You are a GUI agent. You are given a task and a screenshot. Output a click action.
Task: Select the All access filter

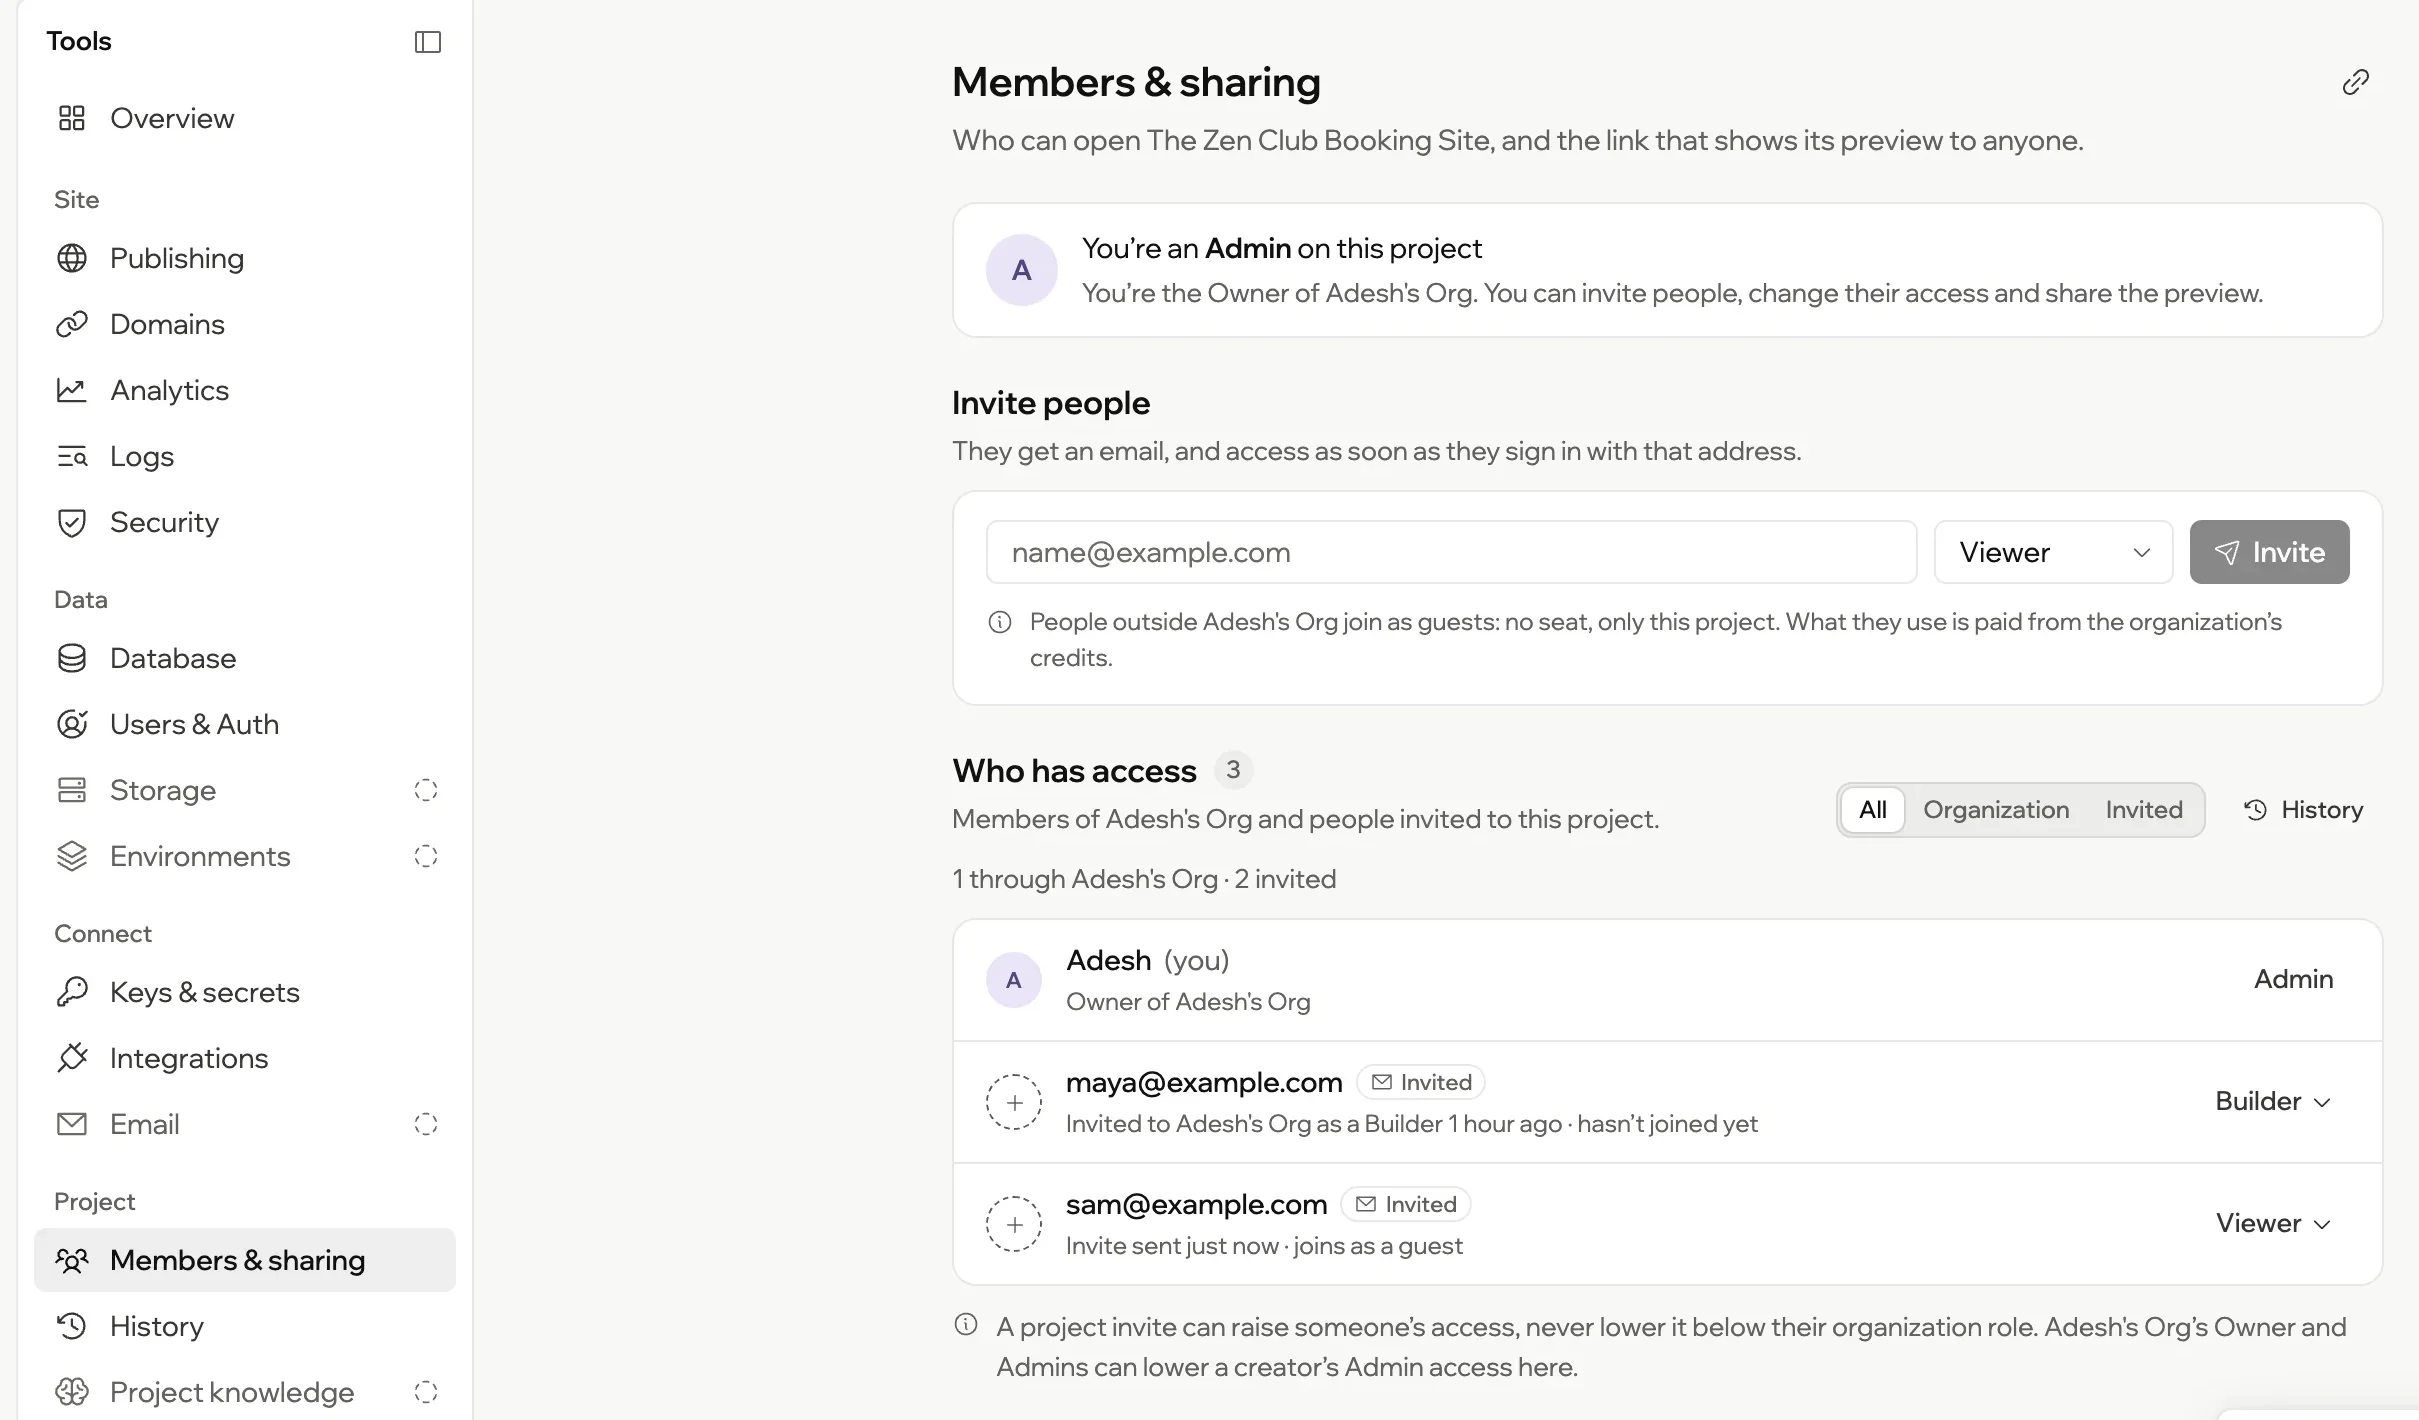pyautogui.click(x=1873, y=810)
